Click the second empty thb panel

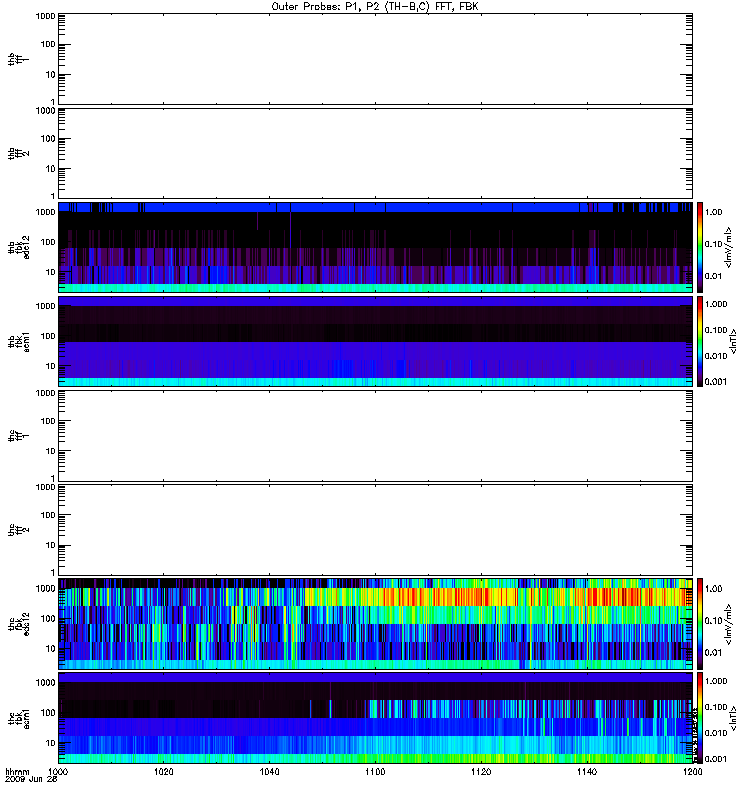coord(375,152)
